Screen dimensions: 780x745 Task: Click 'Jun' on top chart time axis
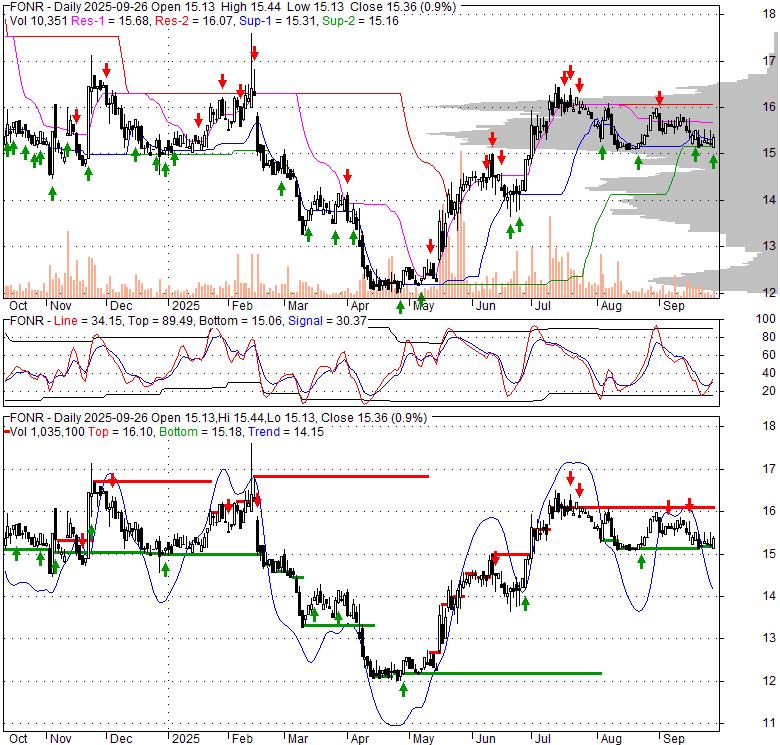[x=486, y=306]
